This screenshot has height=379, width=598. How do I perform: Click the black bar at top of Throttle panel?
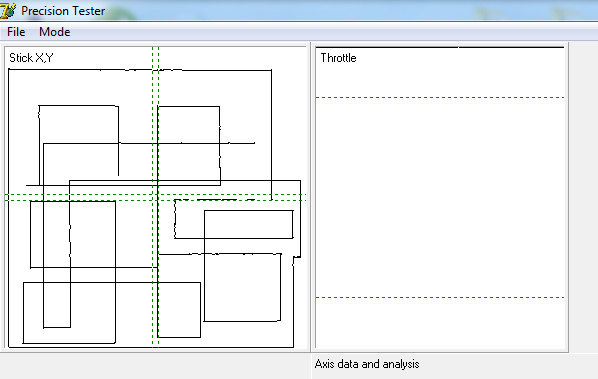click(x=440, y=47)
